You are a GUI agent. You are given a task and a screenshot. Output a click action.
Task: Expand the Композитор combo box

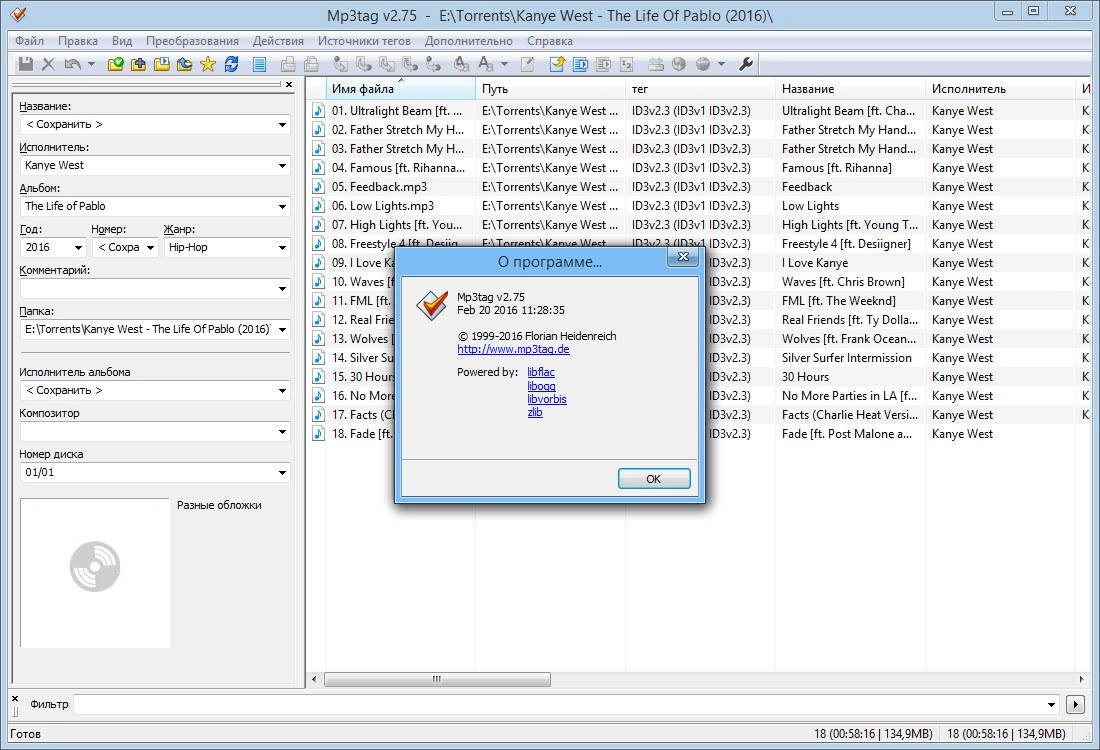point(282,431)
